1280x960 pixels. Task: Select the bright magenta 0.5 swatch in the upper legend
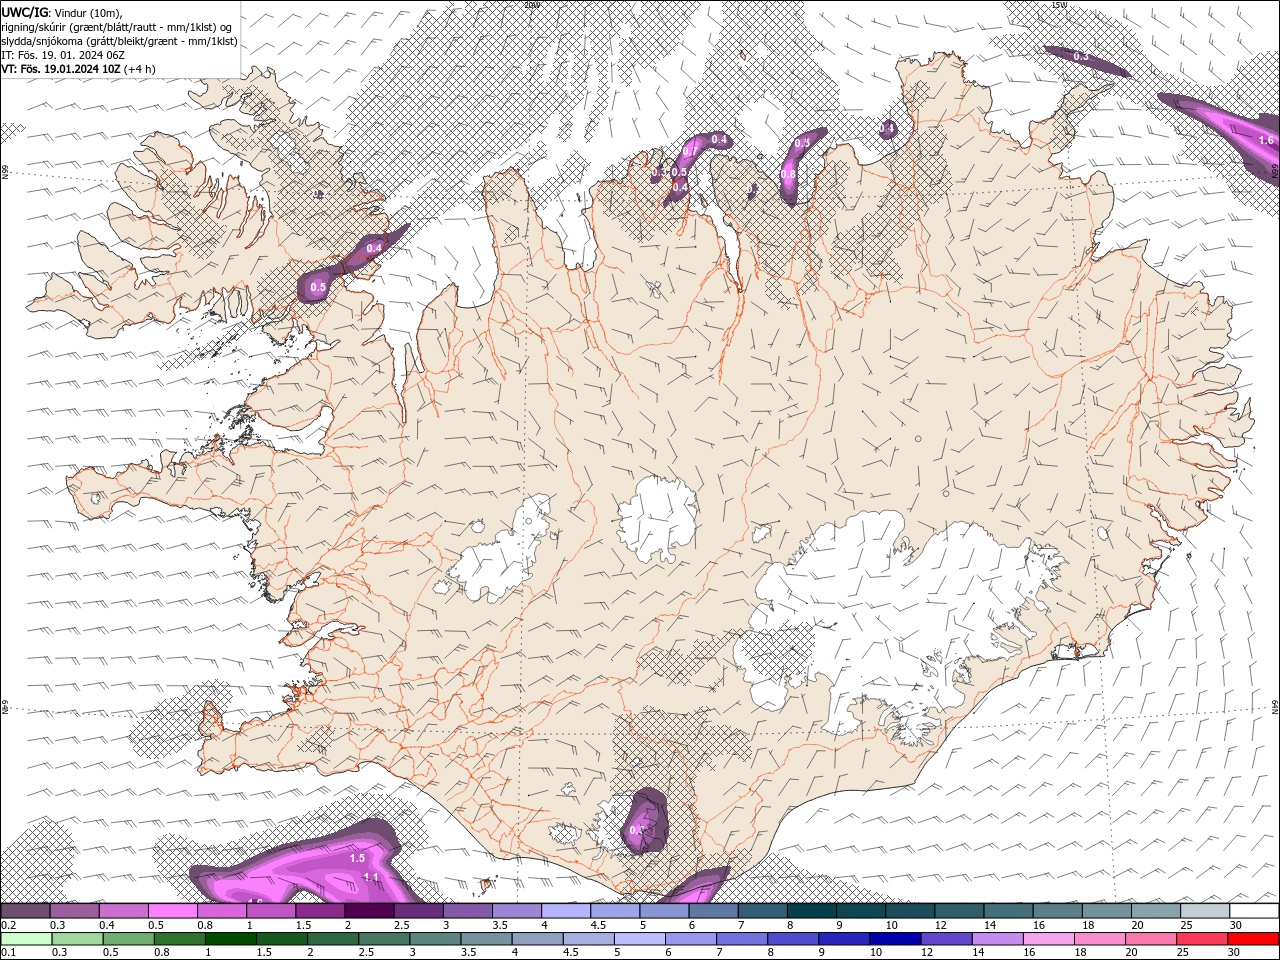coord(172,911)
